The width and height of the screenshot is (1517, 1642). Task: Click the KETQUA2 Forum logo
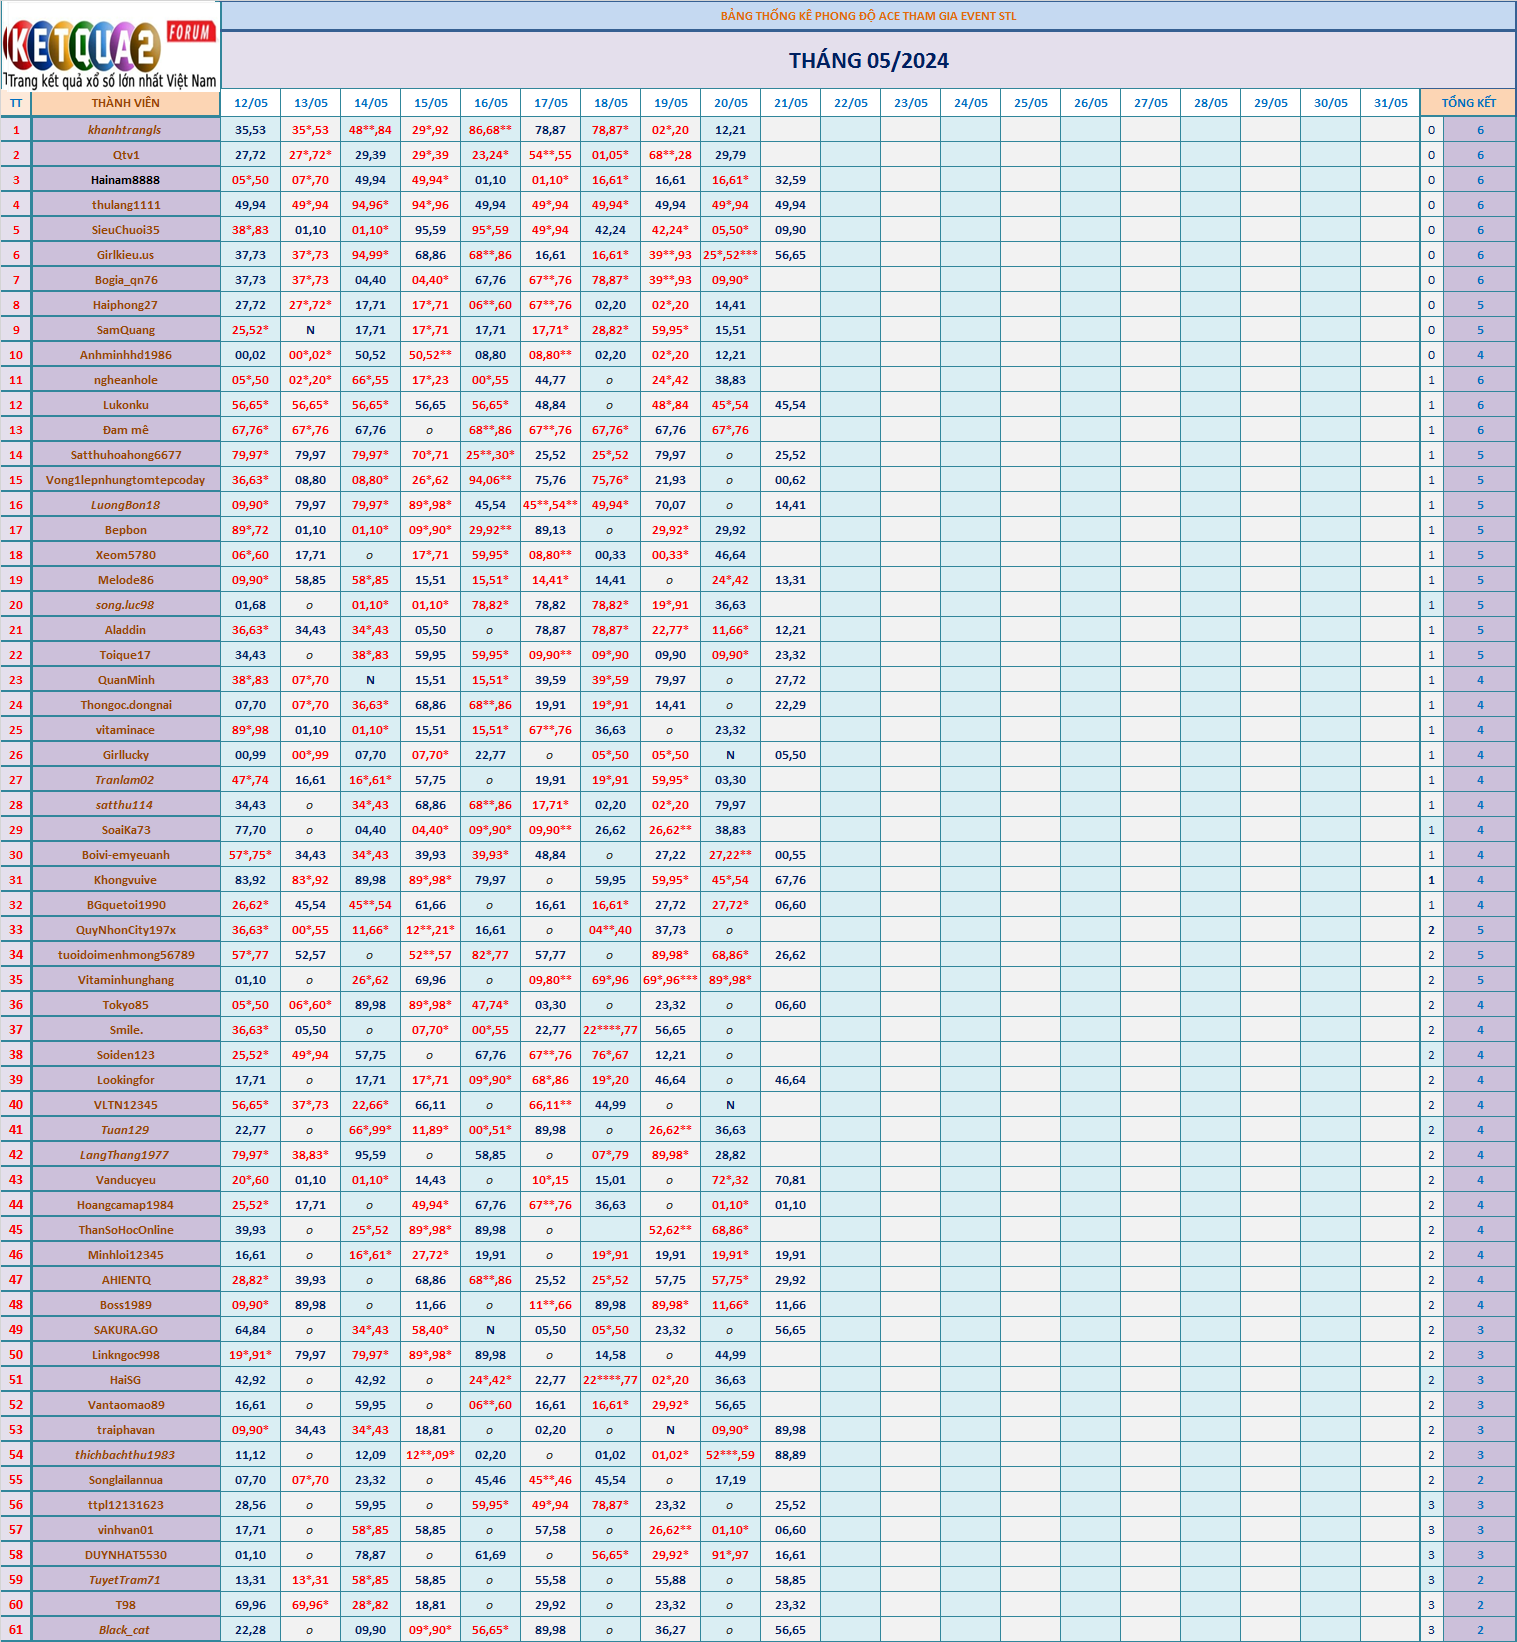click(x=110, y=46)
